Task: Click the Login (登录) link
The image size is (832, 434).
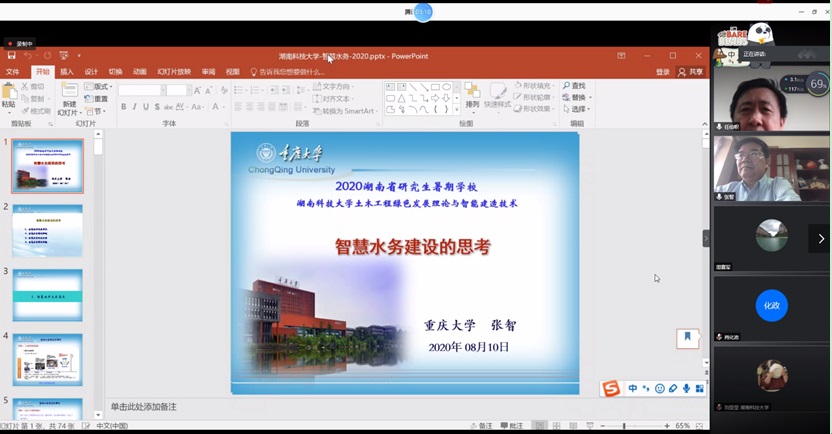Action: click(662, 72)
